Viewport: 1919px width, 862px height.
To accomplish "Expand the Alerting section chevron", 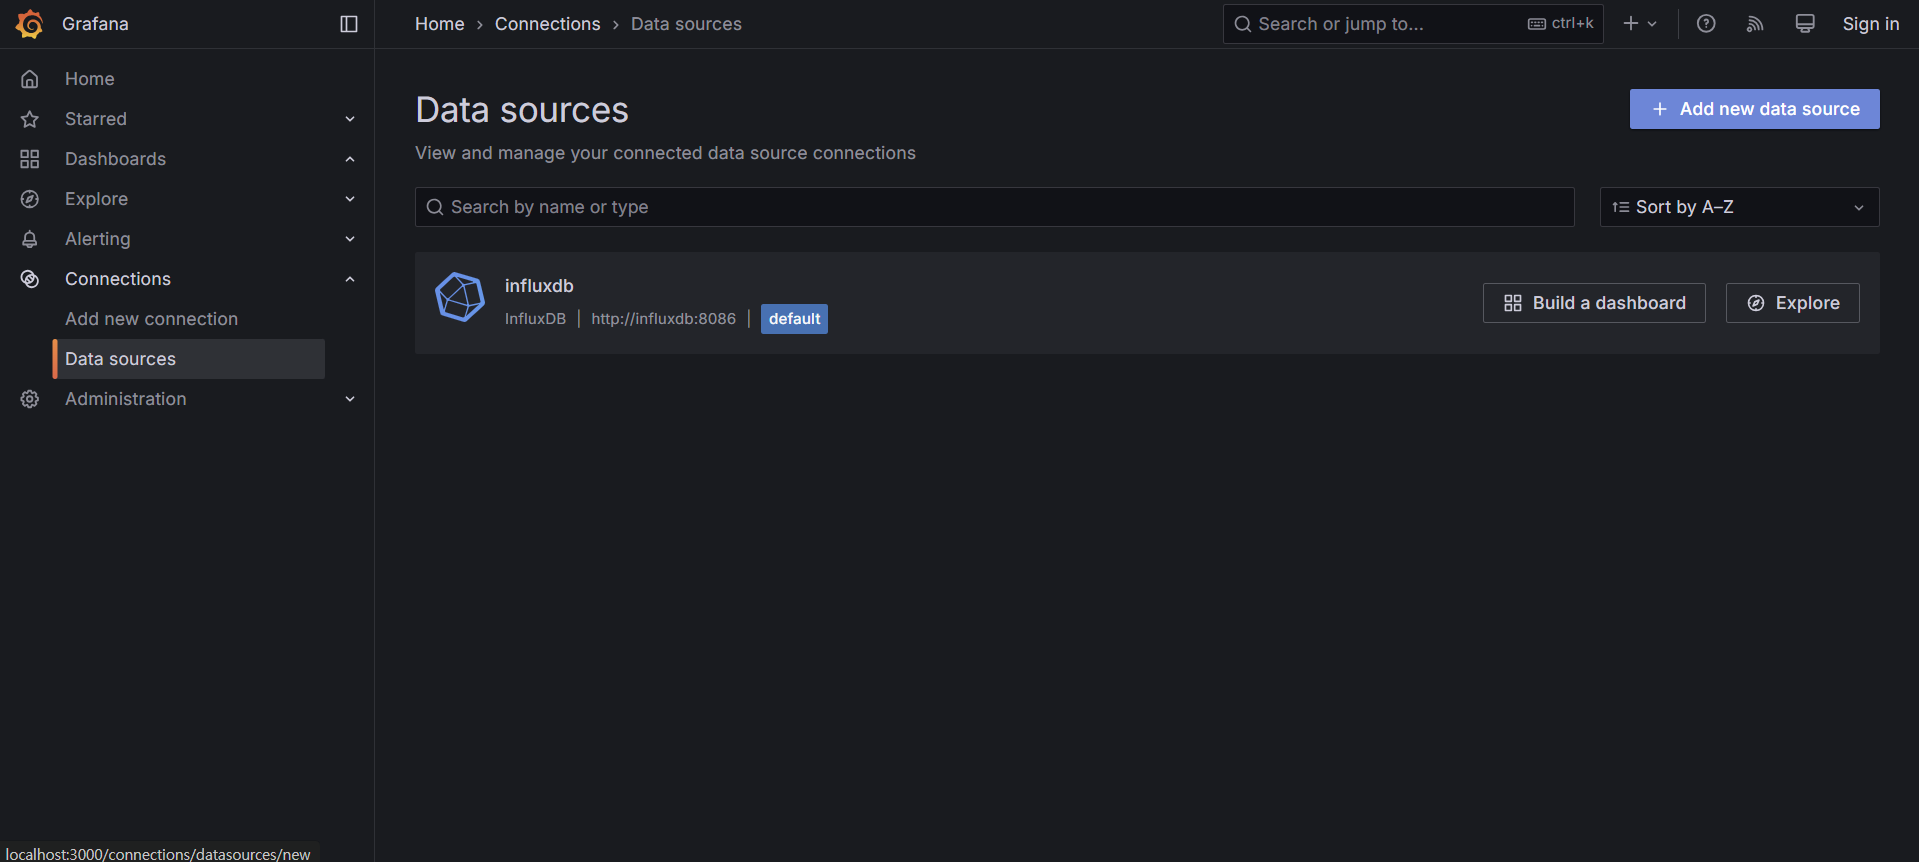I will (350, 239).
